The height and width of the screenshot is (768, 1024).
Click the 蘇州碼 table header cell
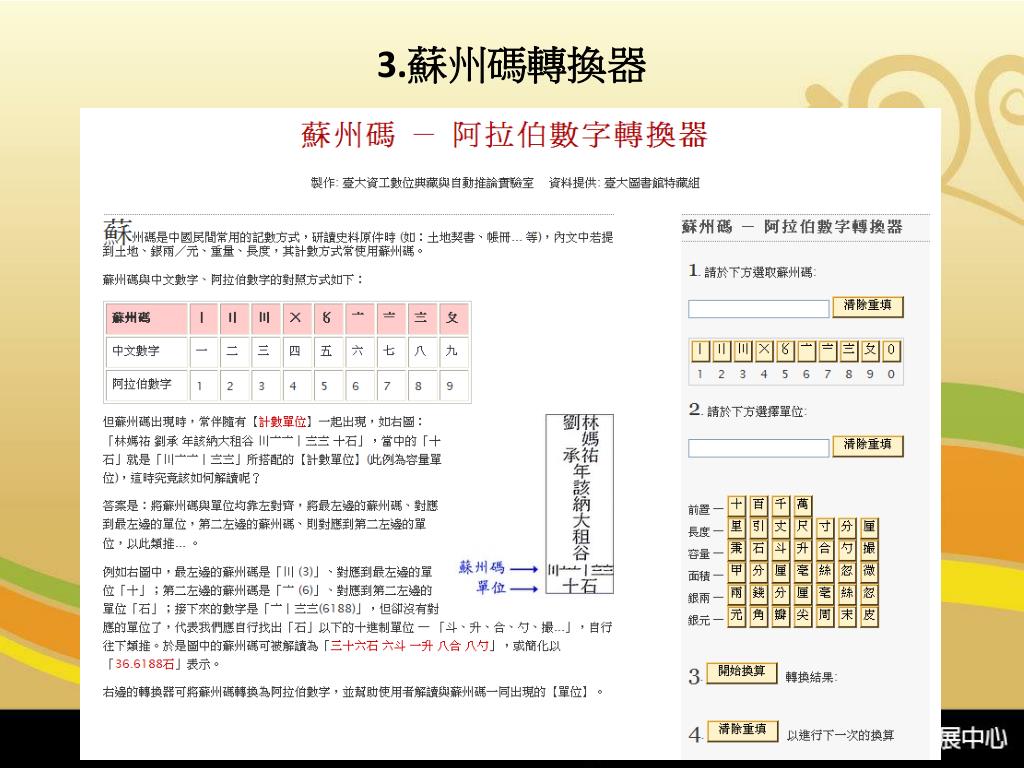pyautogui.click(x=146, y=319)
